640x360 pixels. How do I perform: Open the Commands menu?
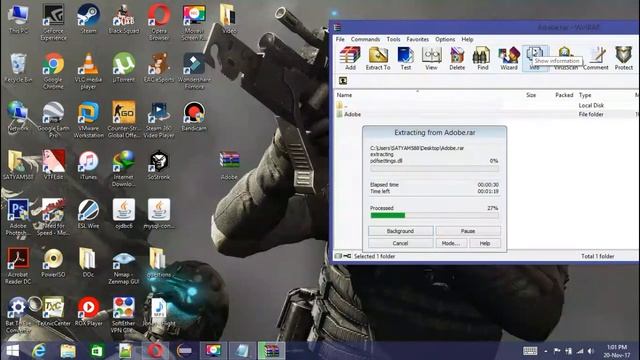point(365,39)
